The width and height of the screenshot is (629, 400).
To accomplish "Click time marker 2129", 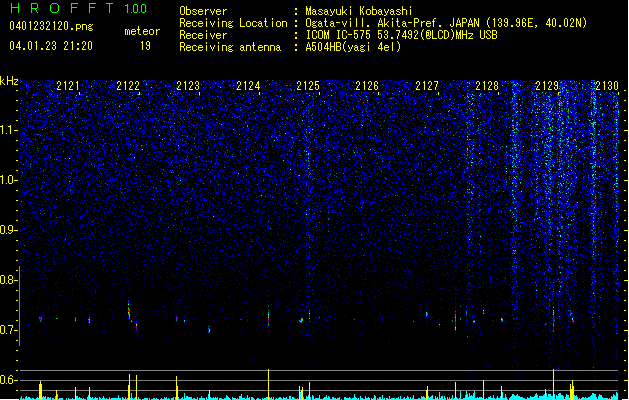I will tap(547, 86).
